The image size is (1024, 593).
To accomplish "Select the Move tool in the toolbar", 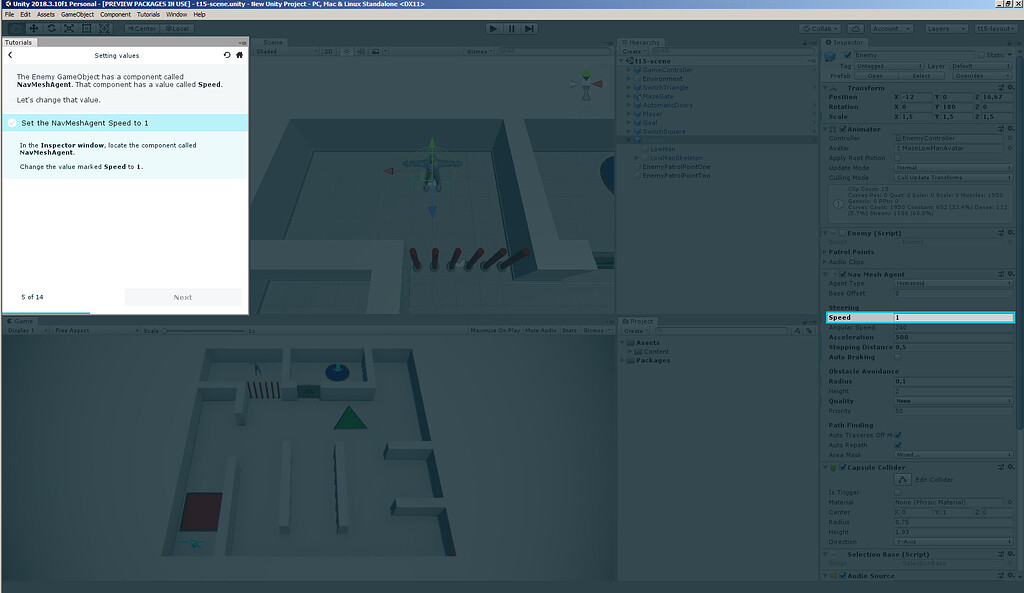I will click(34, 28).
